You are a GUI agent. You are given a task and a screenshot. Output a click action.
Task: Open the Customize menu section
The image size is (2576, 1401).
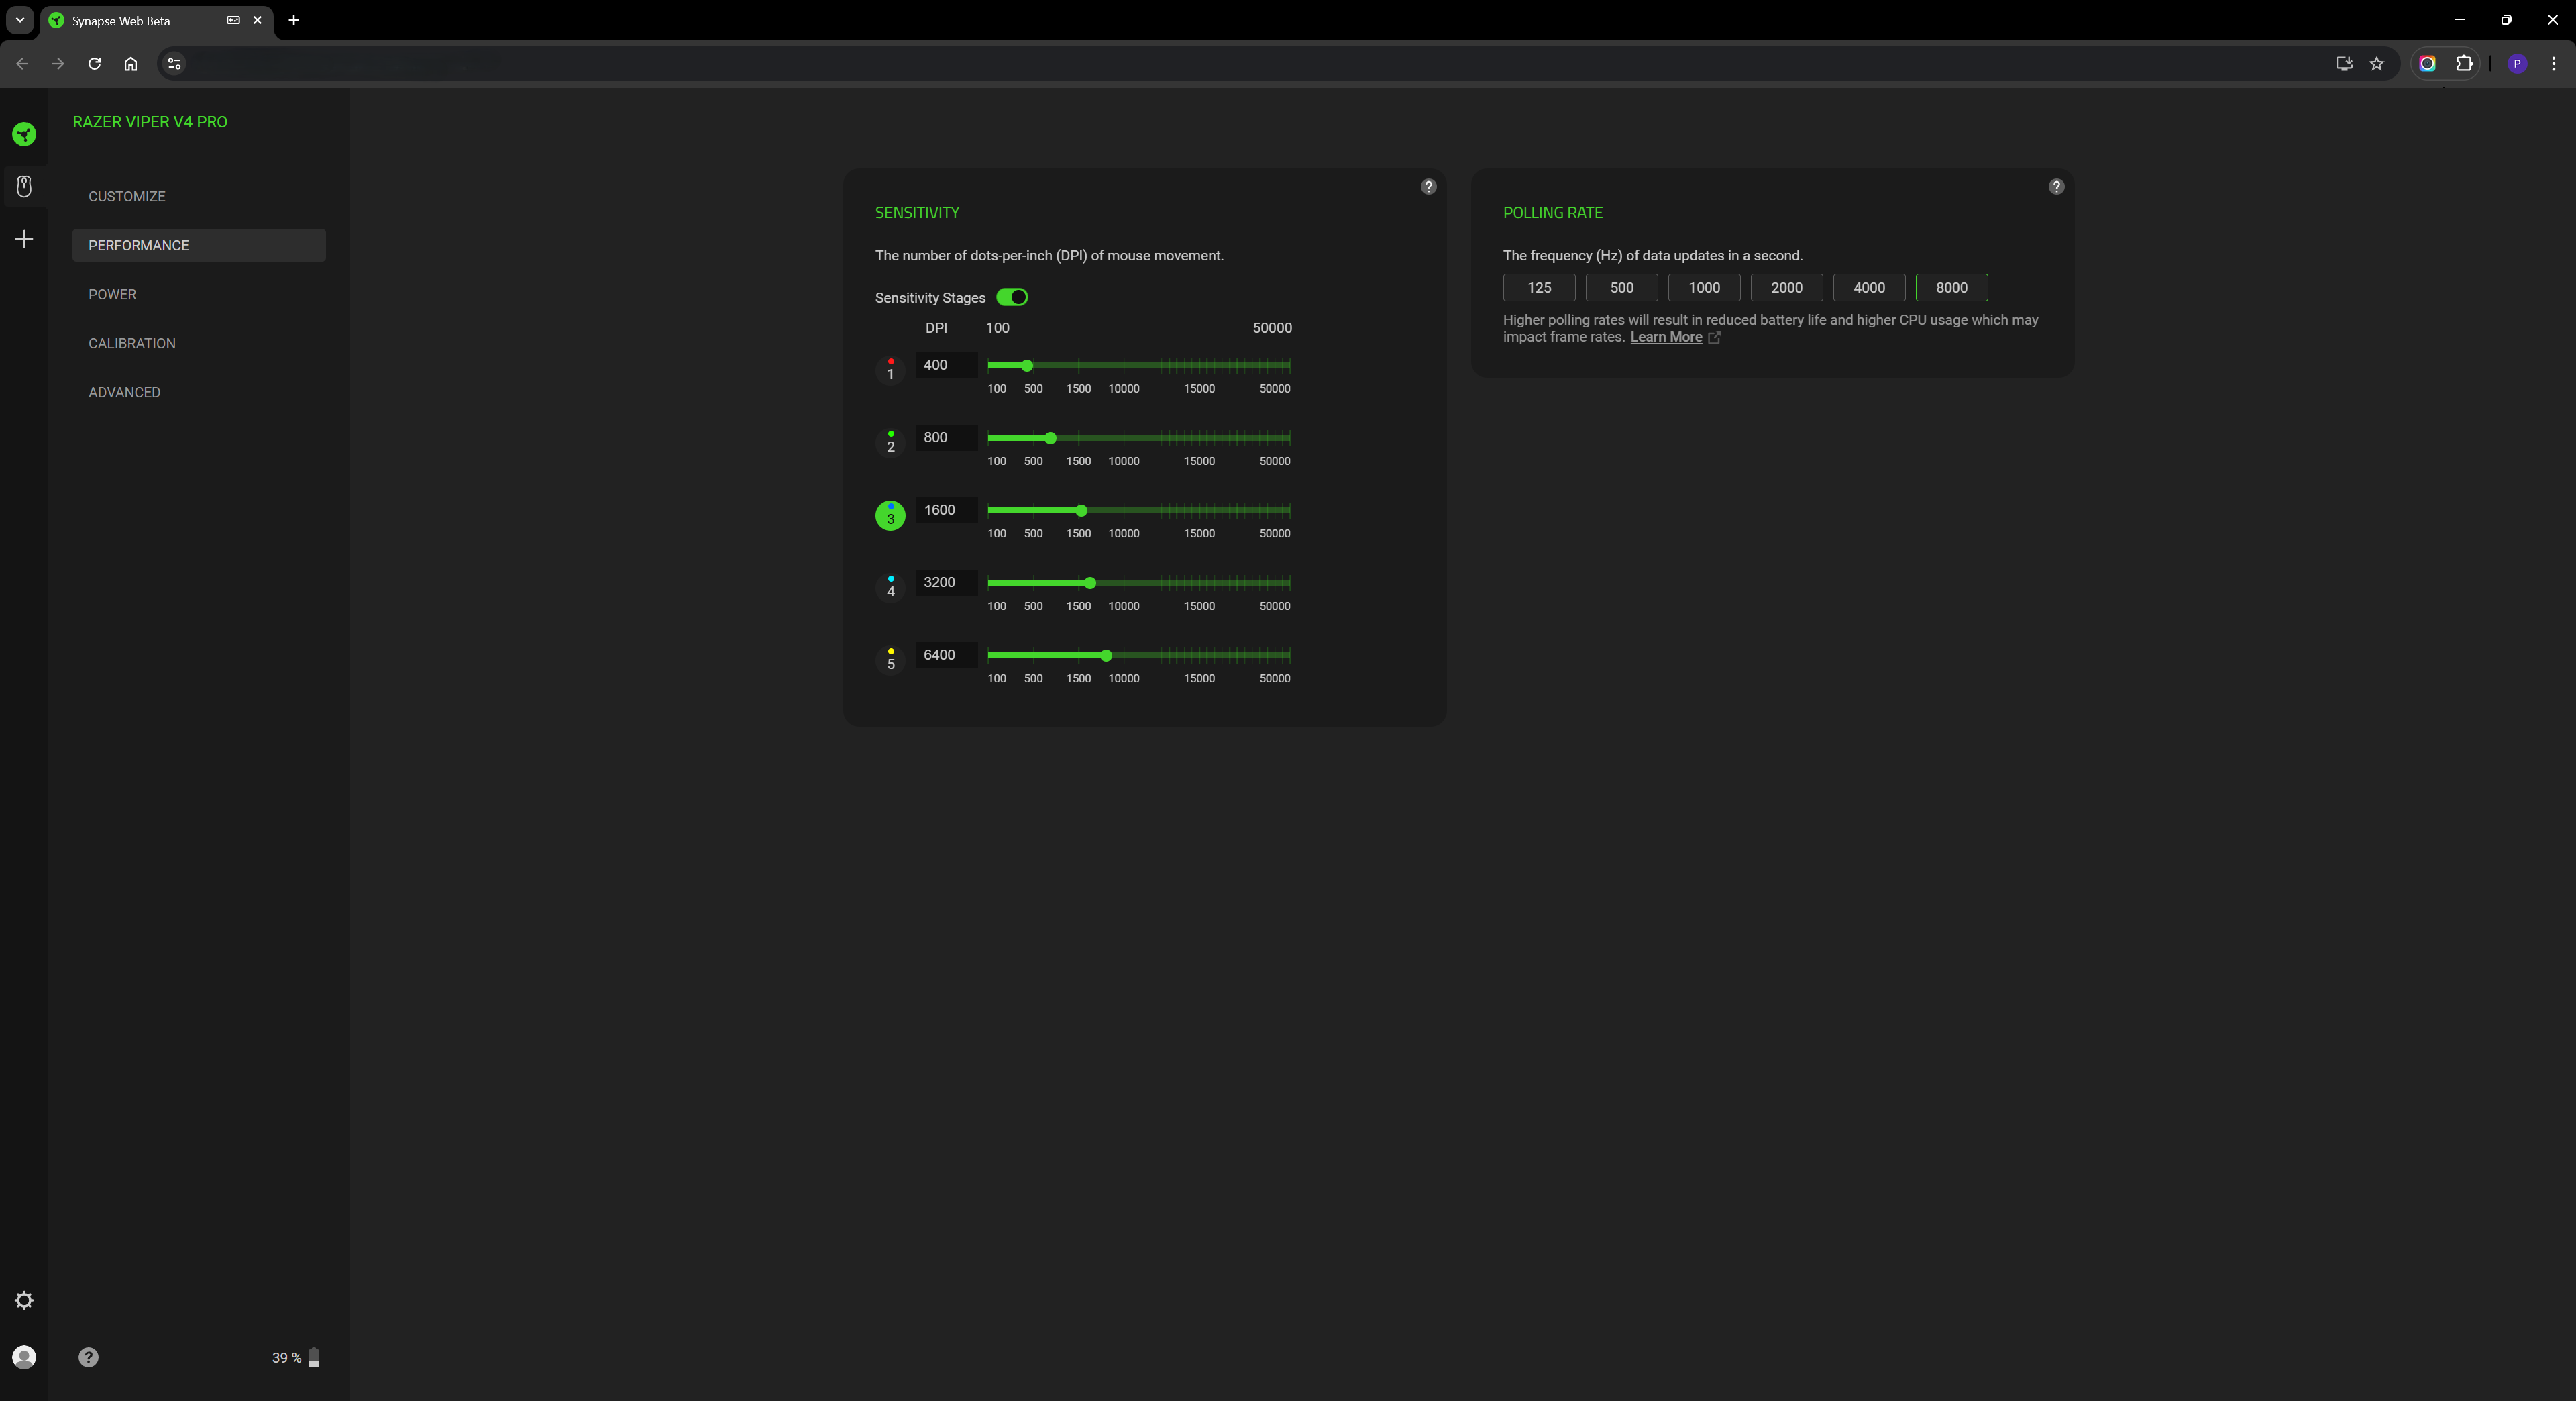pos(127,196)
